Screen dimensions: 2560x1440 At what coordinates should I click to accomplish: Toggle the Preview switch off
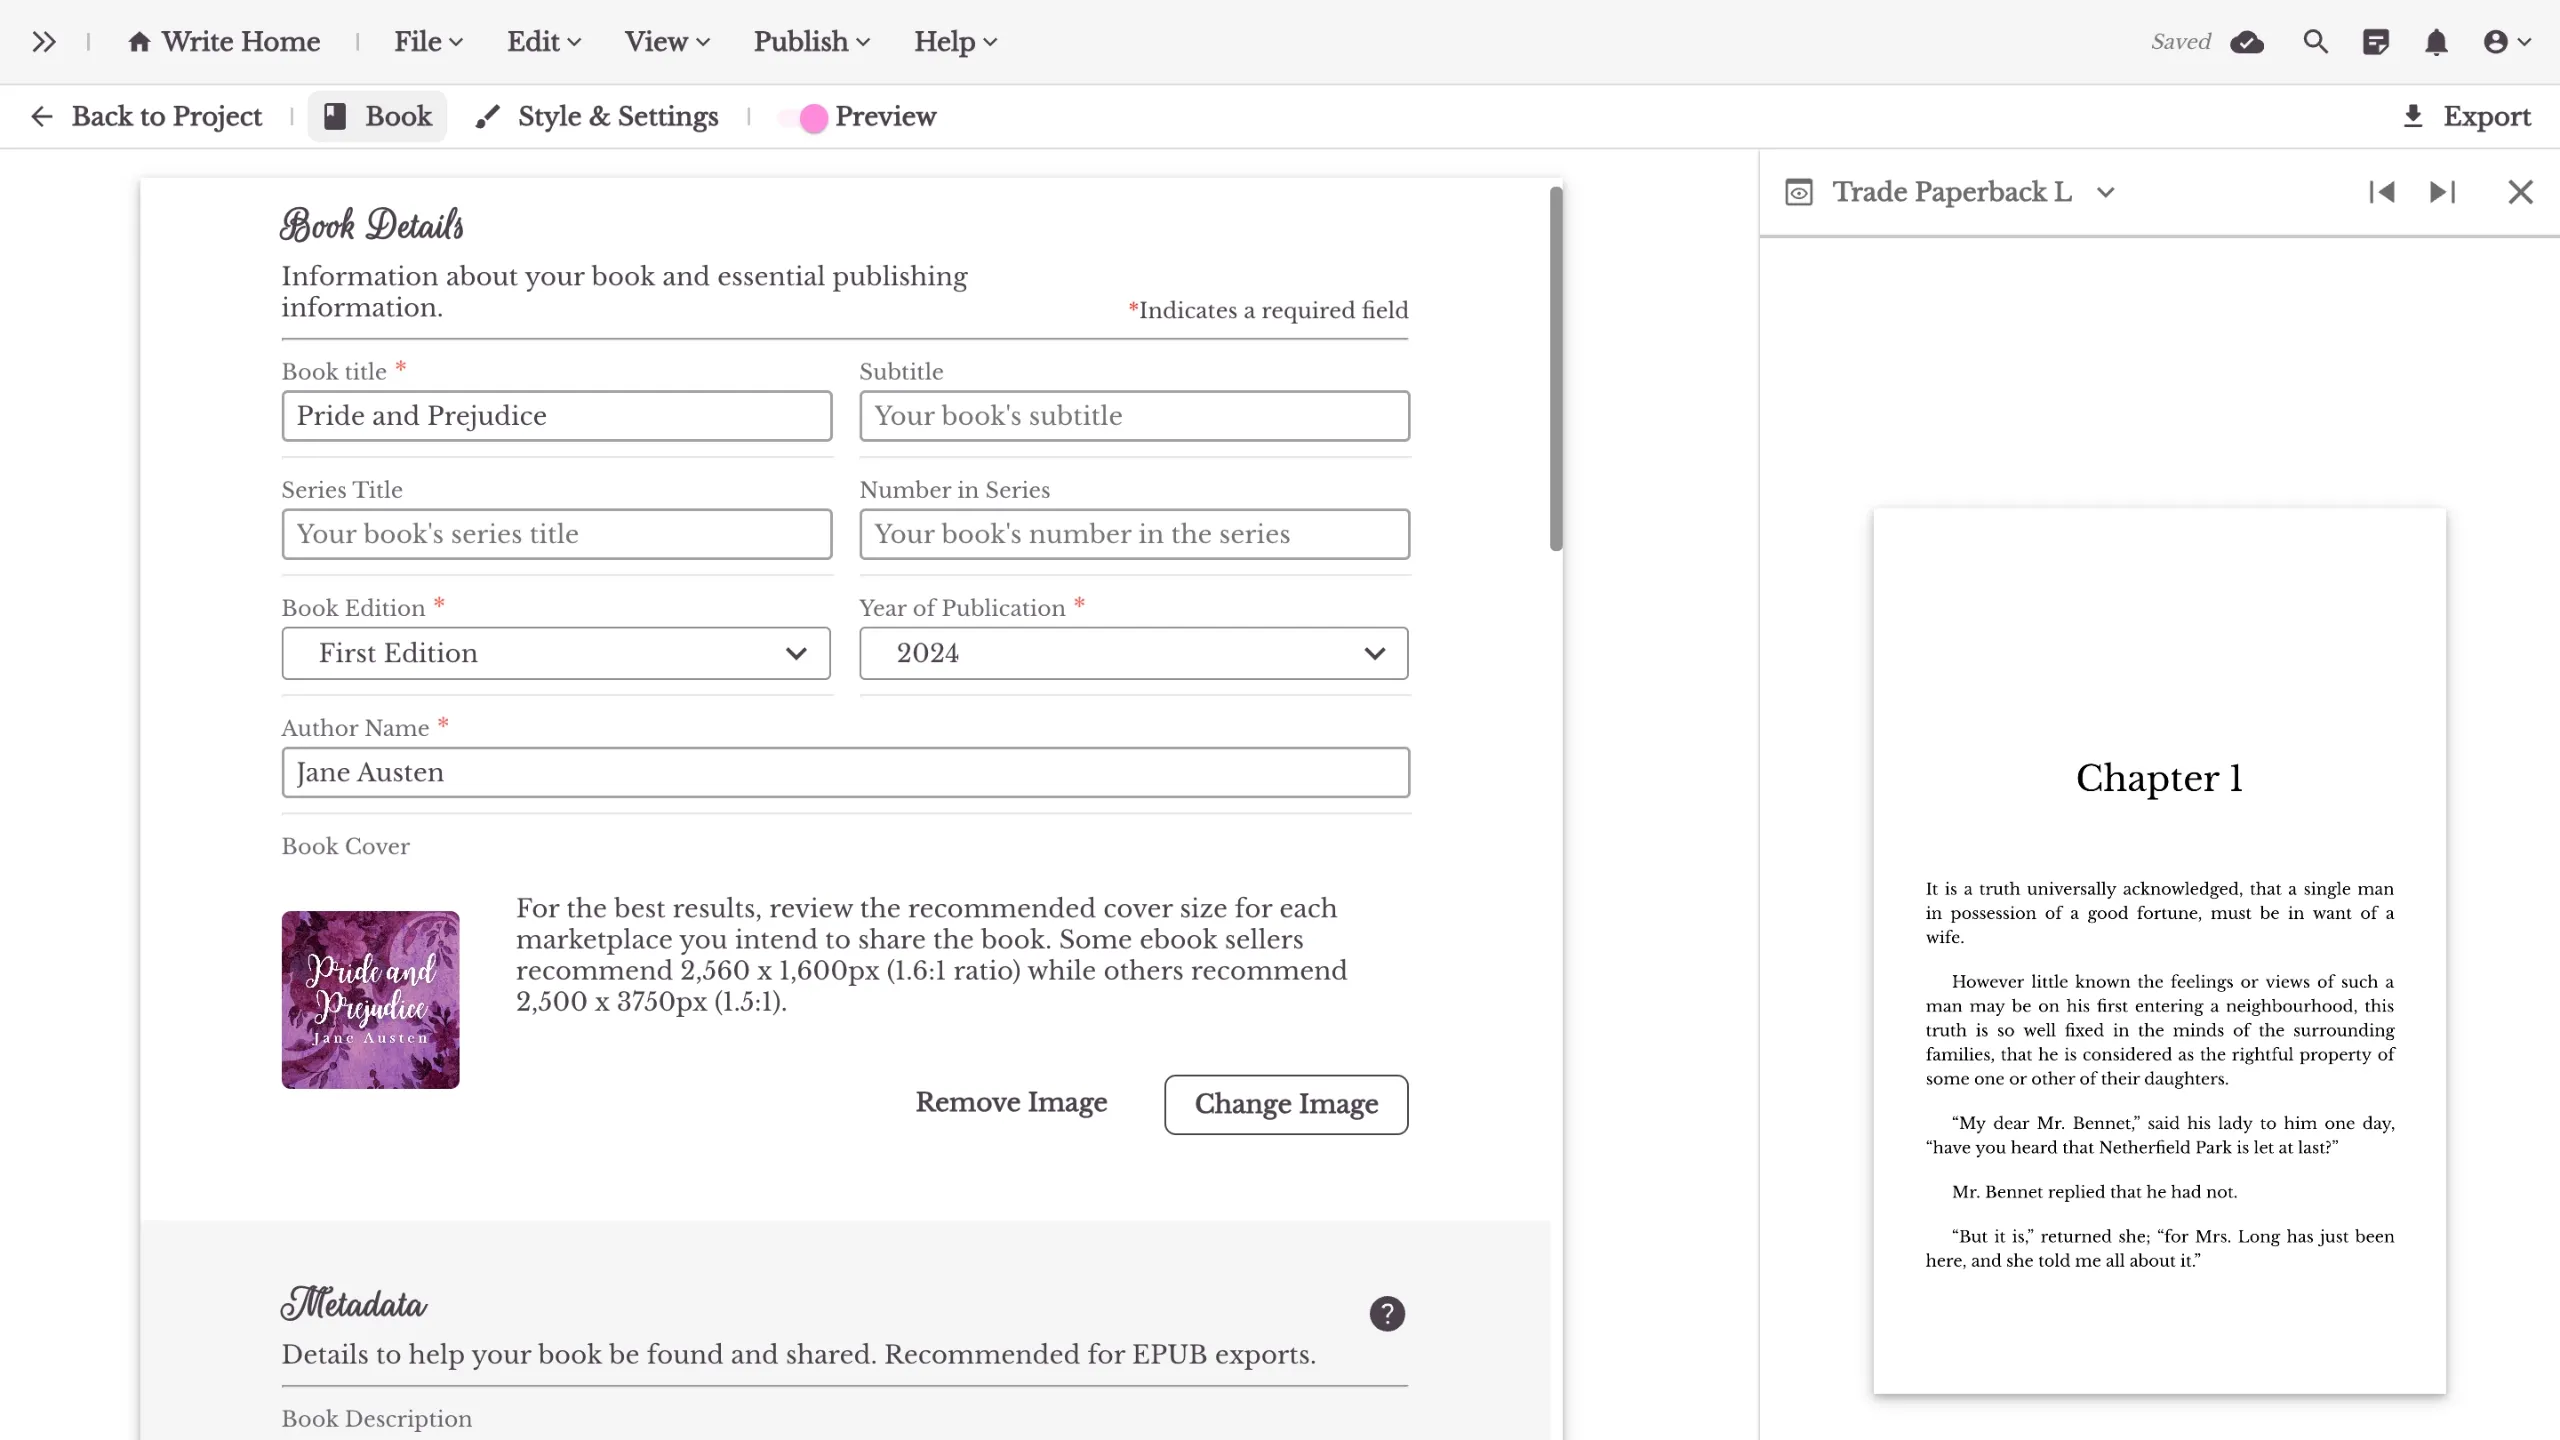pos(804,118)
